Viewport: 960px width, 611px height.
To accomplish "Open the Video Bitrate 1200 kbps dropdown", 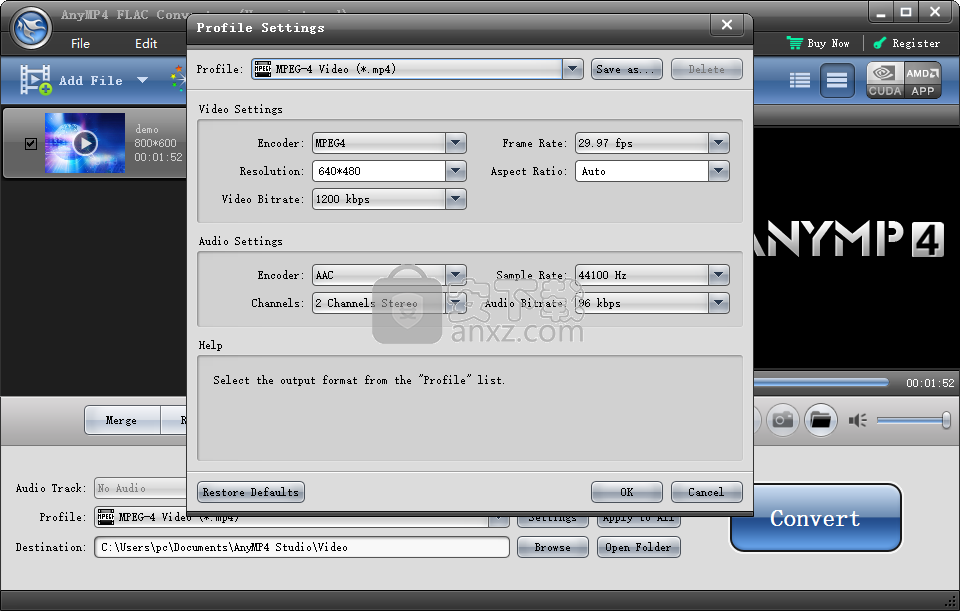I will point(456,199).
